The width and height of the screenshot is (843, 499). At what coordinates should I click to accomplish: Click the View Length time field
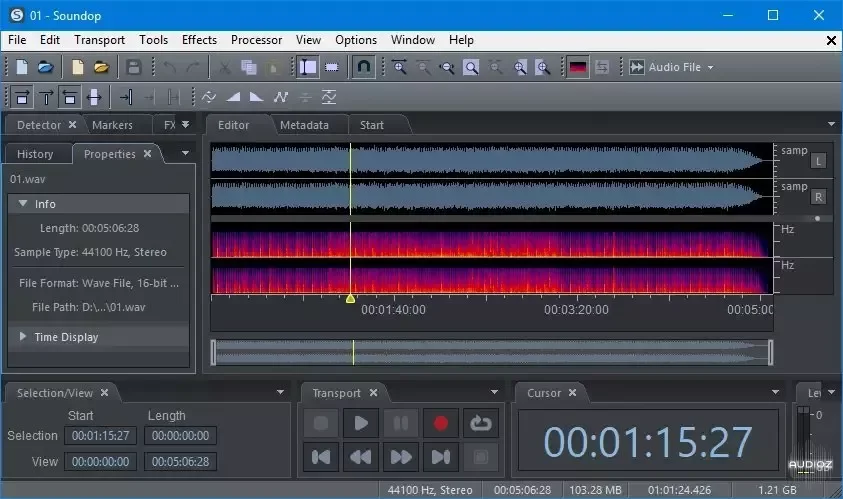coord(180,461)
